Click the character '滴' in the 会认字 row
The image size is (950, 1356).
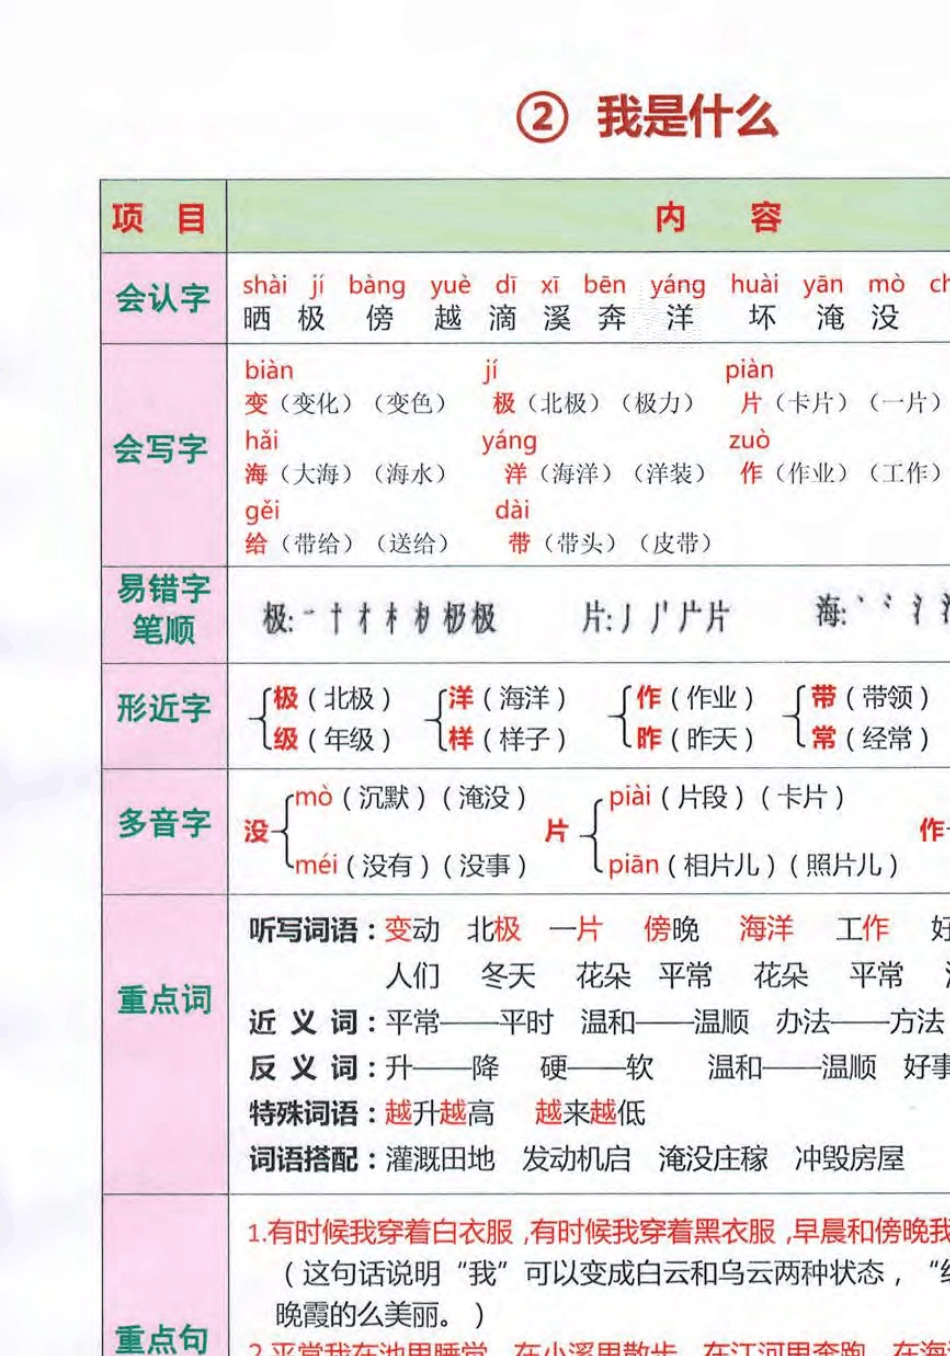pos(502,318)
